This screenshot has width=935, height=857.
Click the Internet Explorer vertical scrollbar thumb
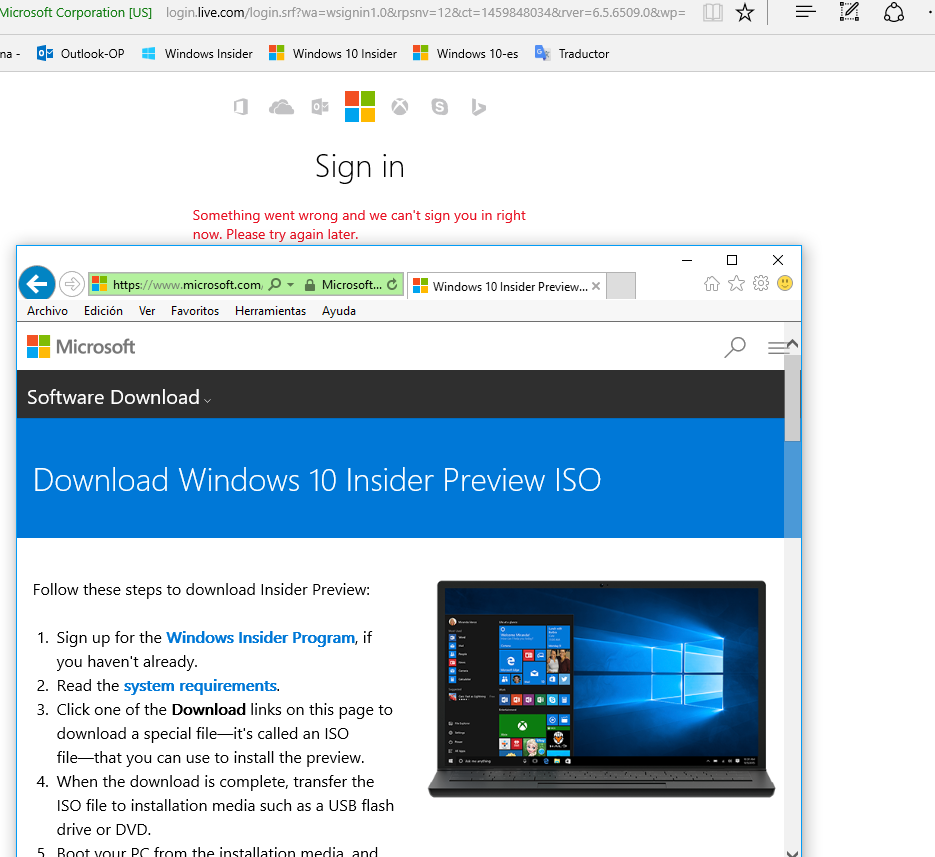792,398
